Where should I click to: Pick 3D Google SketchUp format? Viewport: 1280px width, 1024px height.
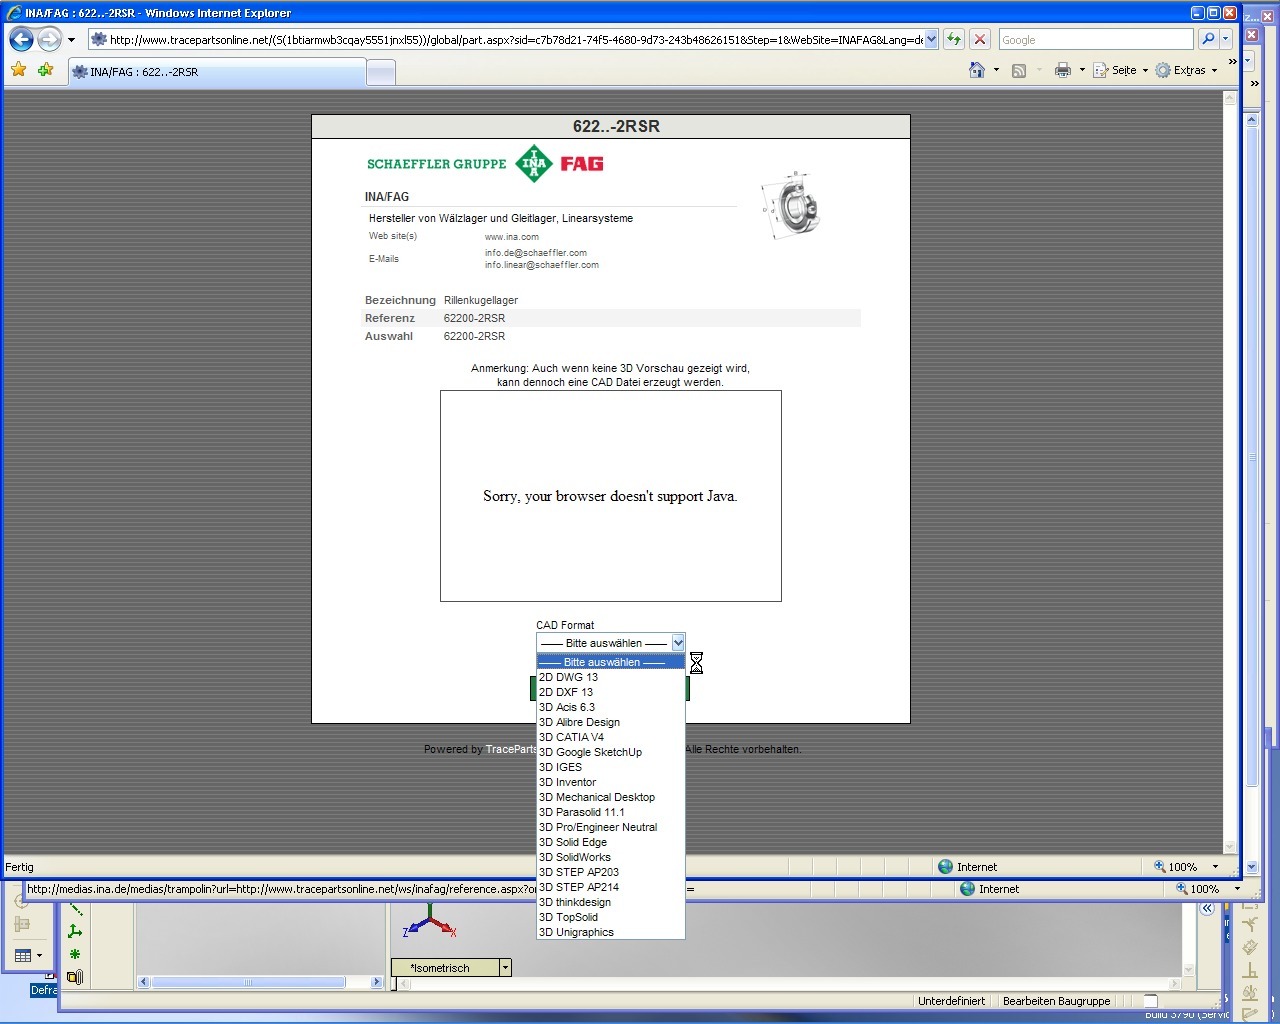click(611, 752)
